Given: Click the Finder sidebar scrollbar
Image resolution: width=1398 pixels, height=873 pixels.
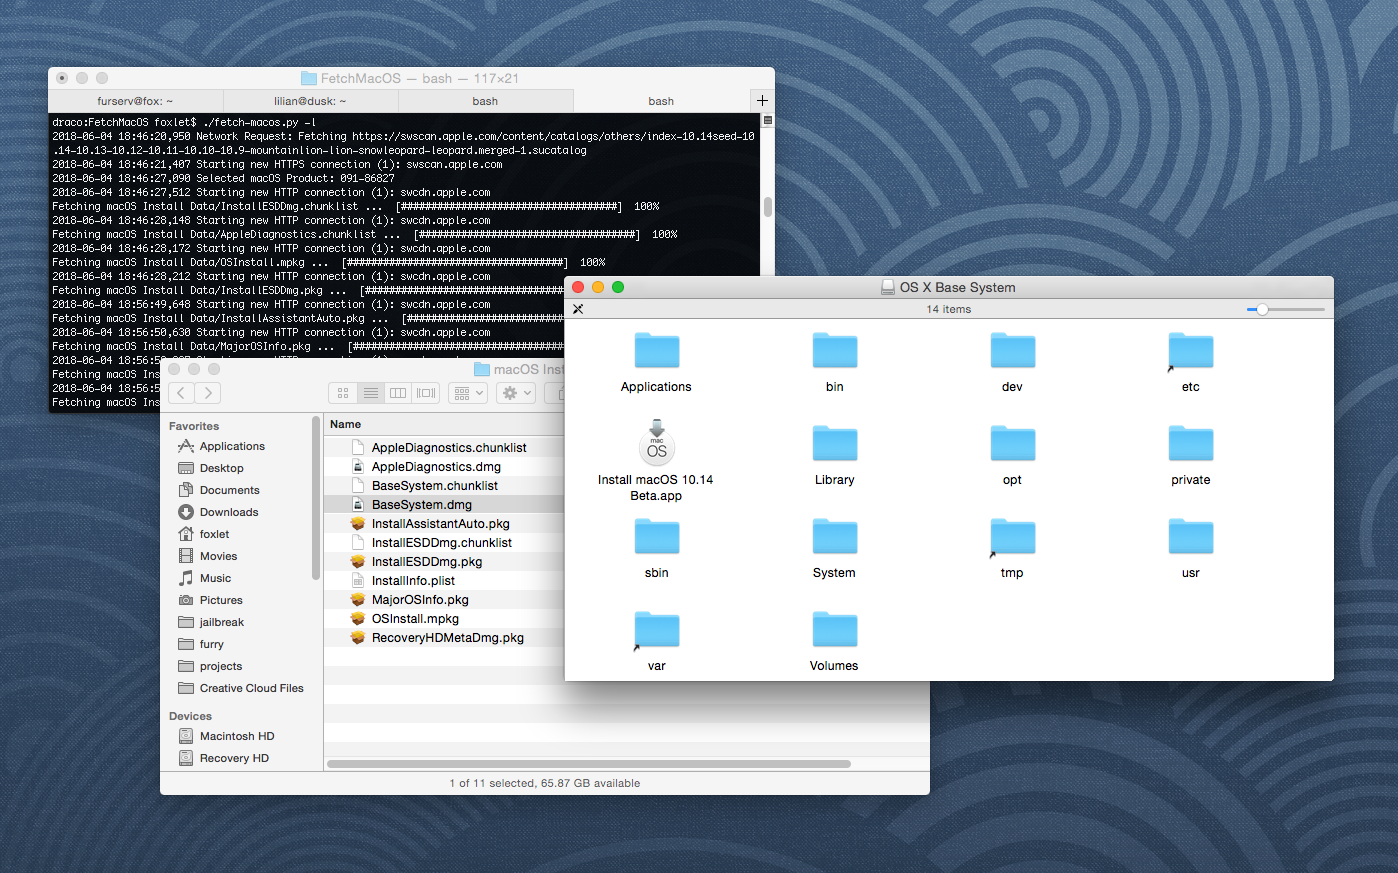Looking at the screenshot, I should [x=316, y=498].
